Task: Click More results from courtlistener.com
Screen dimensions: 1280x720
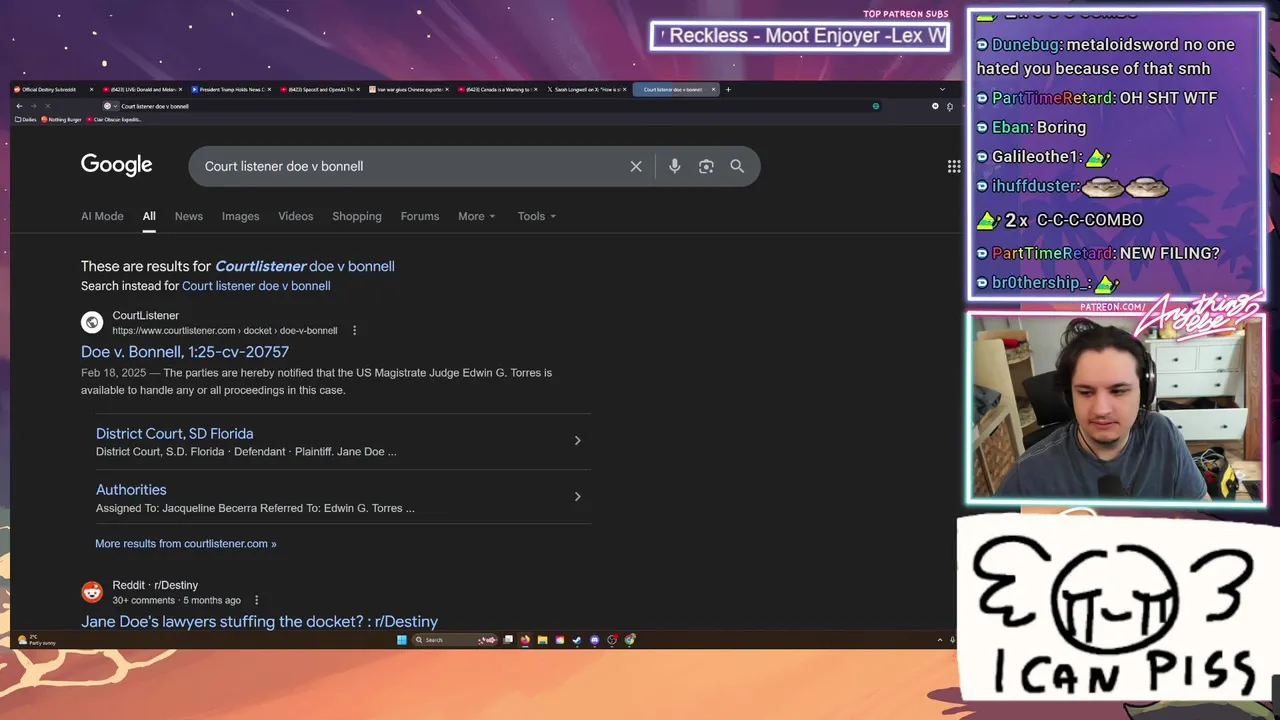Action: pyautogui.click(x=186, y=544)
